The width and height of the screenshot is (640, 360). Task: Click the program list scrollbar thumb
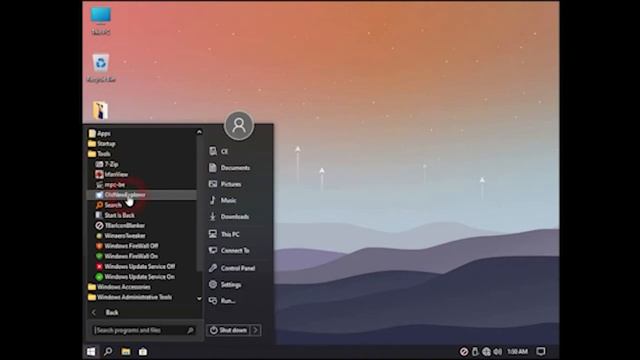(x=199, y=203)
